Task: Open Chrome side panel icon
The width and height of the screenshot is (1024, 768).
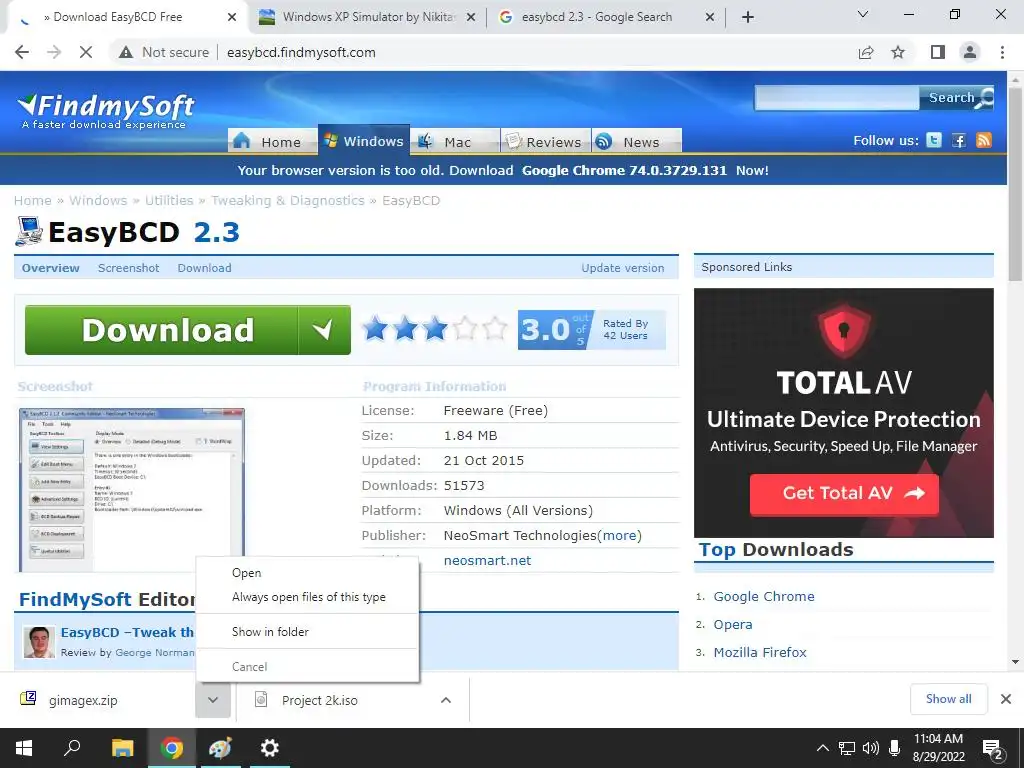Action: [x=938, y=52]
